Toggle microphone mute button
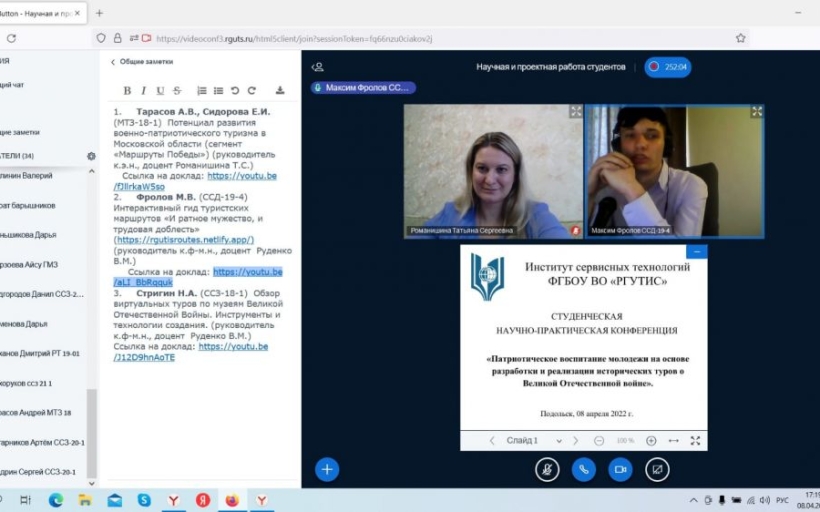Screen dimensions: 820x512 click(547, 470)
